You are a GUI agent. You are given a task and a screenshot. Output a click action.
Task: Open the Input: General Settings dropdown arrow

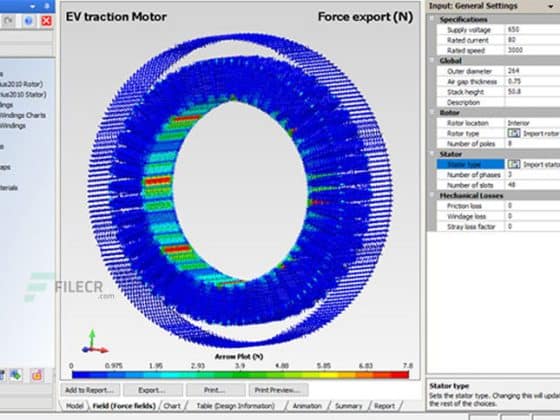coord(550,6)
